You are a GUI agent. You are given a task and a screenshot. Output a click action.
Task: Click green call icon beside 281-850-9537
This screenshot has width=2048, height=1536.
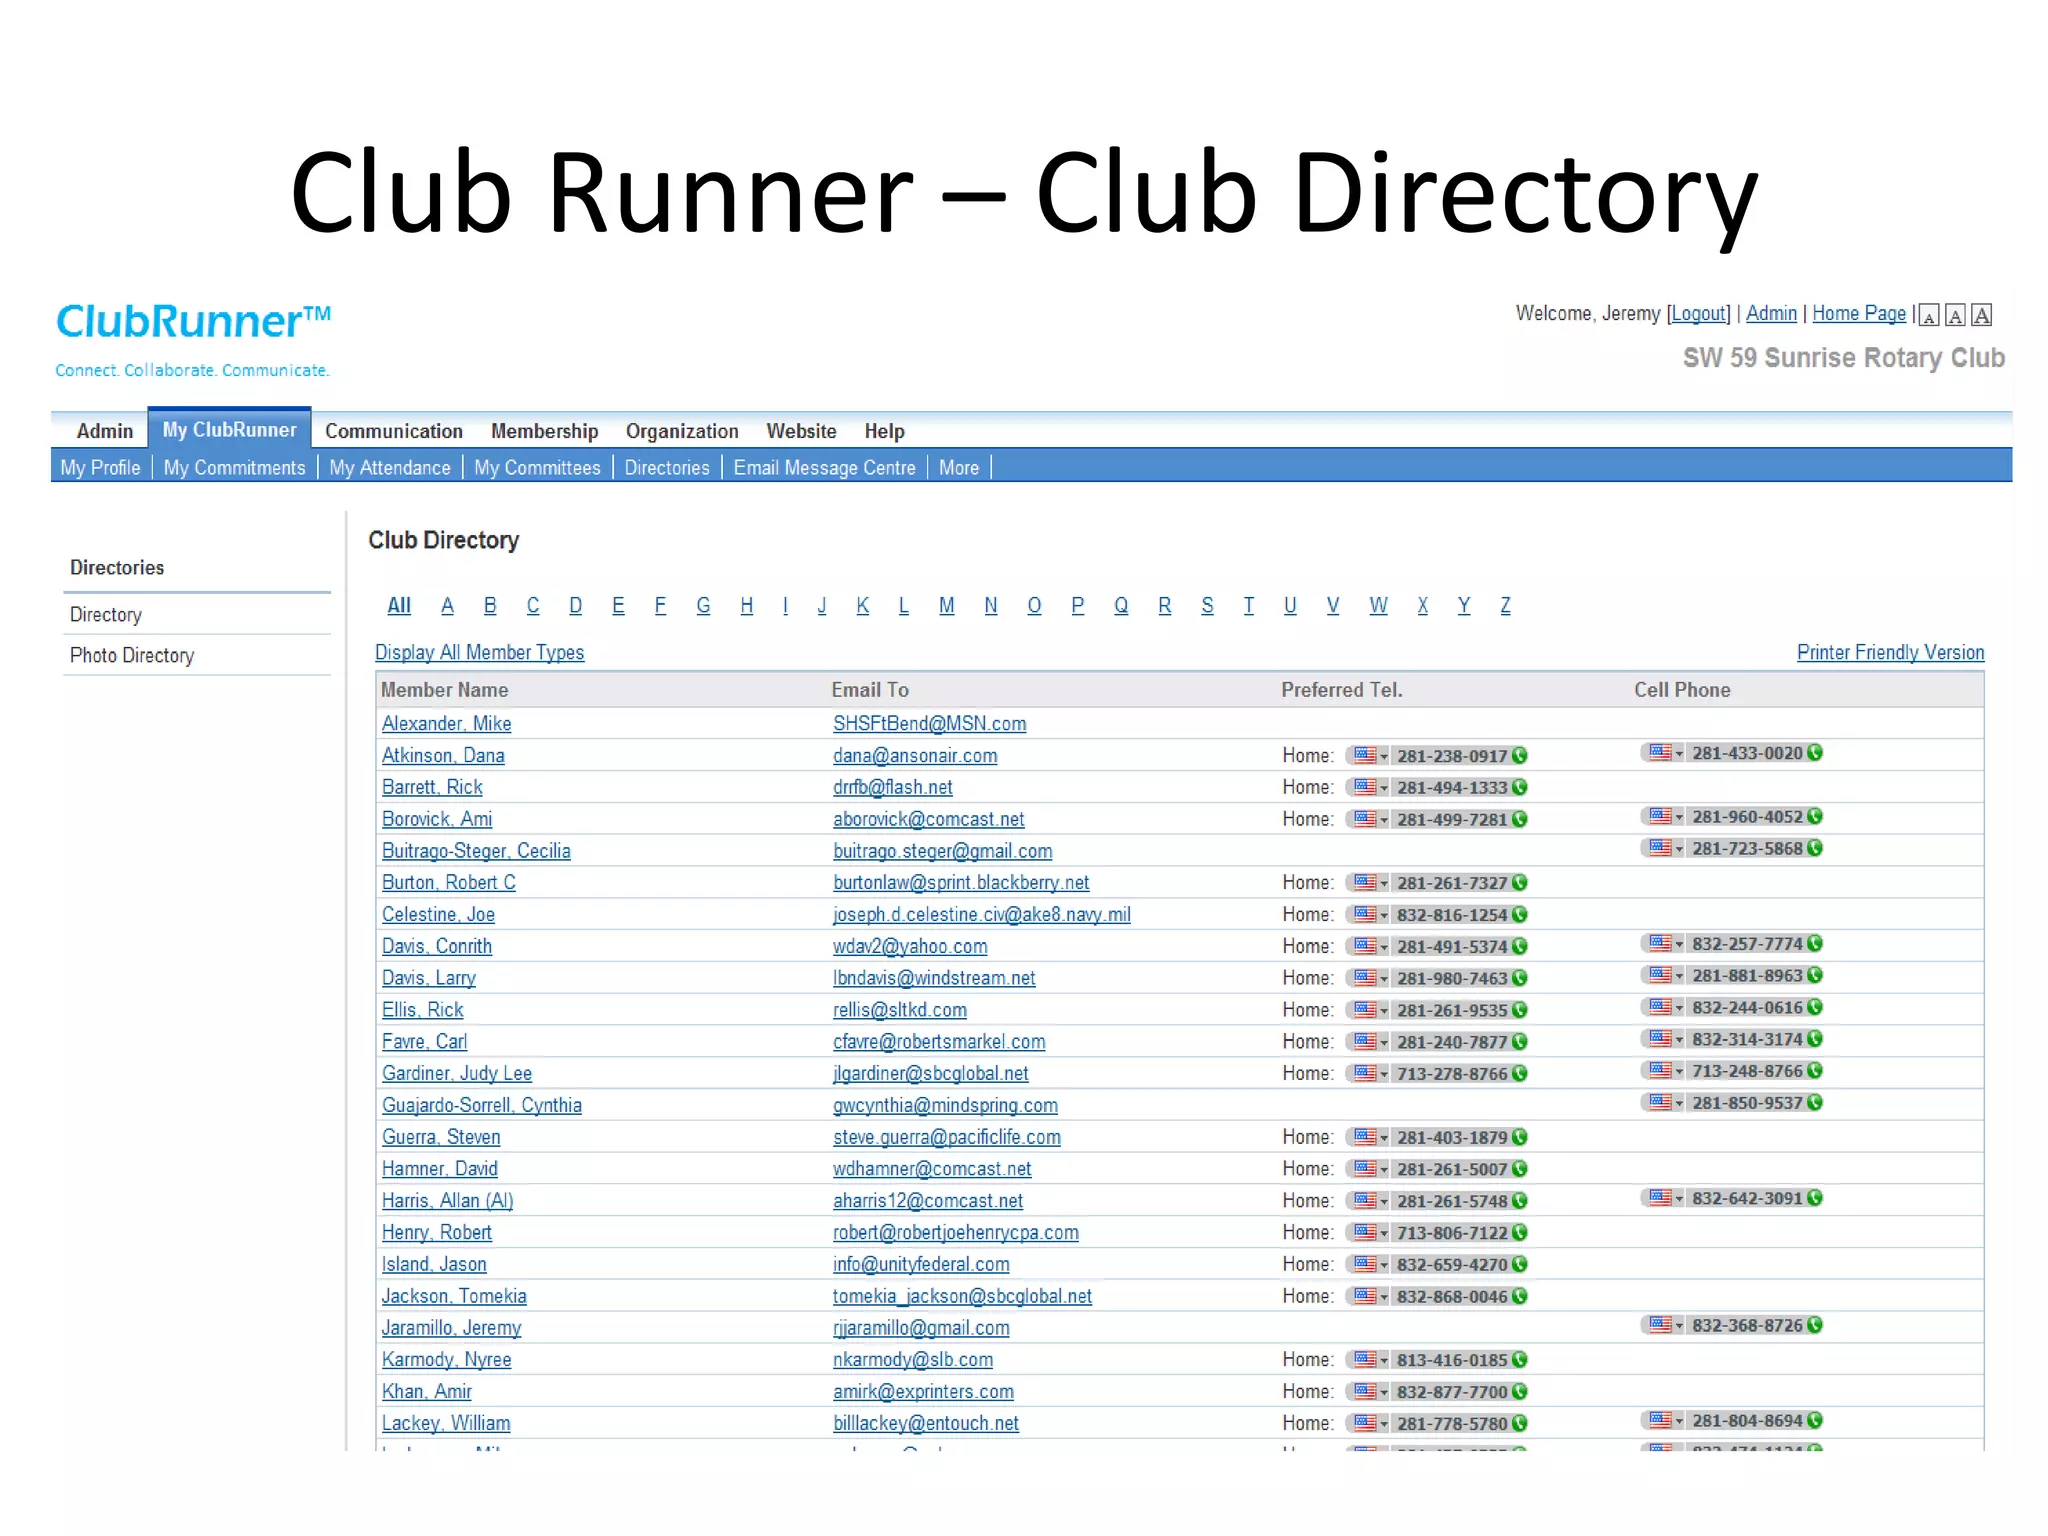(x=1815, y=1103)
